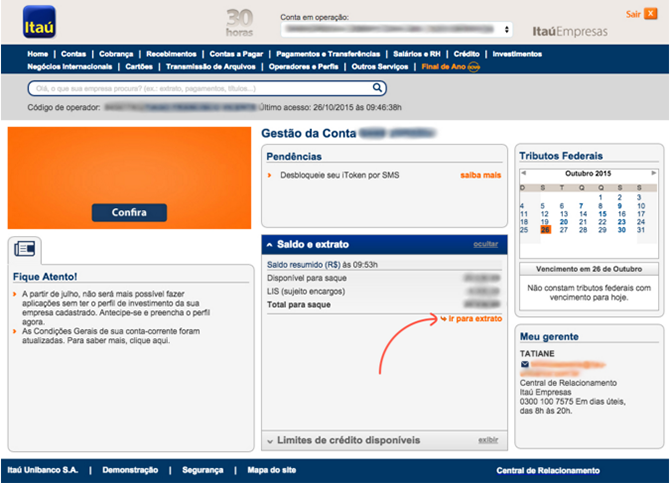Select day 9 in the calendar
The width and height of the screenshot is (670, 483).
click(x=620, y=206)
